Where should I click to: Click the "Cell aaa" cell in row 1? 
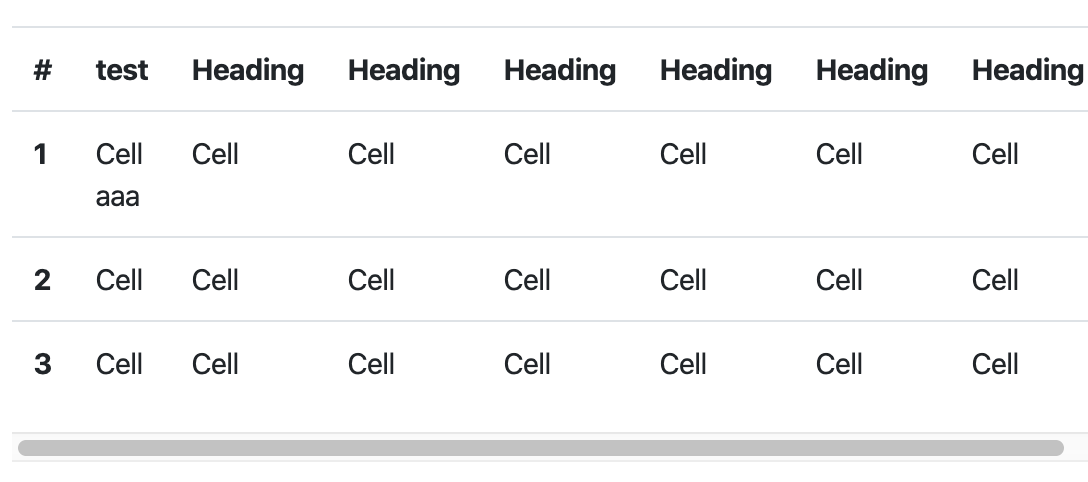tap(119, 175)
